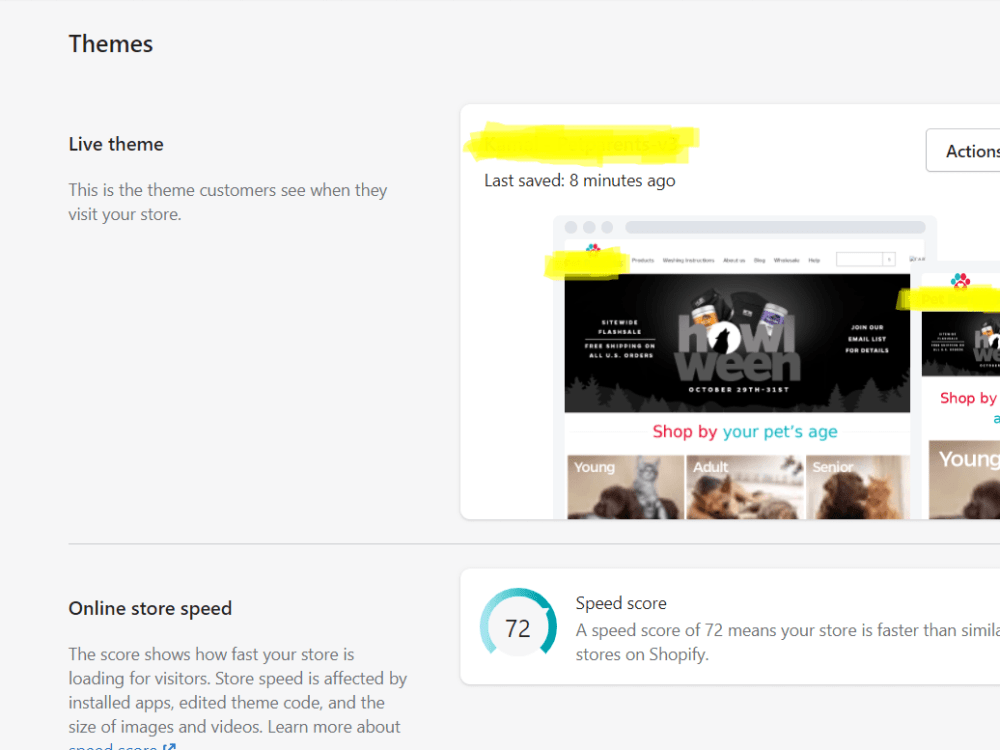Click the 'Themes' page heading

[111, 44]
